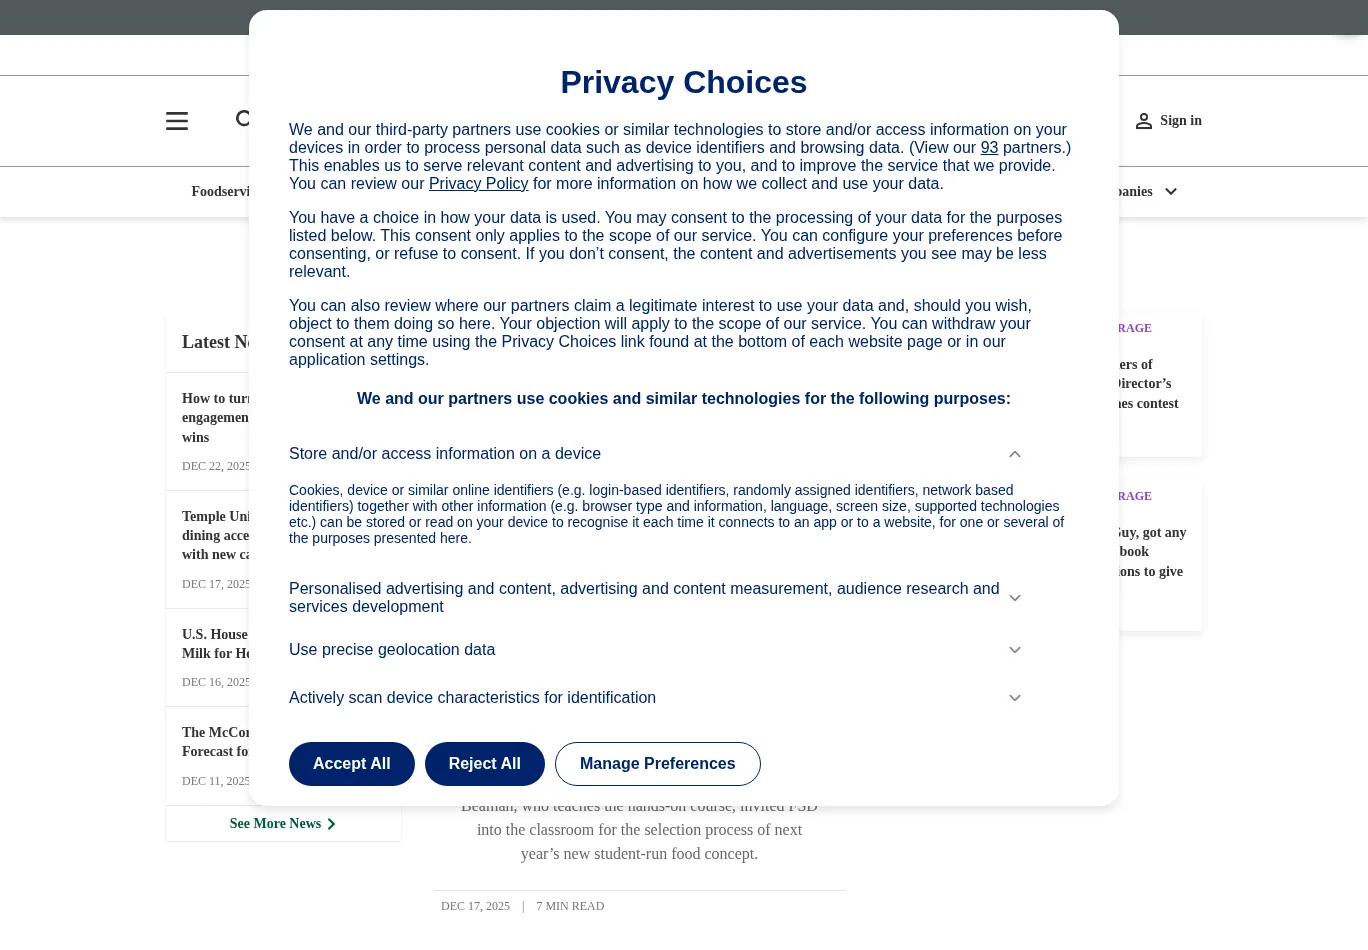1368x950 pixels.
Task: Expand Personalised advertising and content section
Action: click(x=1015, y=598)
